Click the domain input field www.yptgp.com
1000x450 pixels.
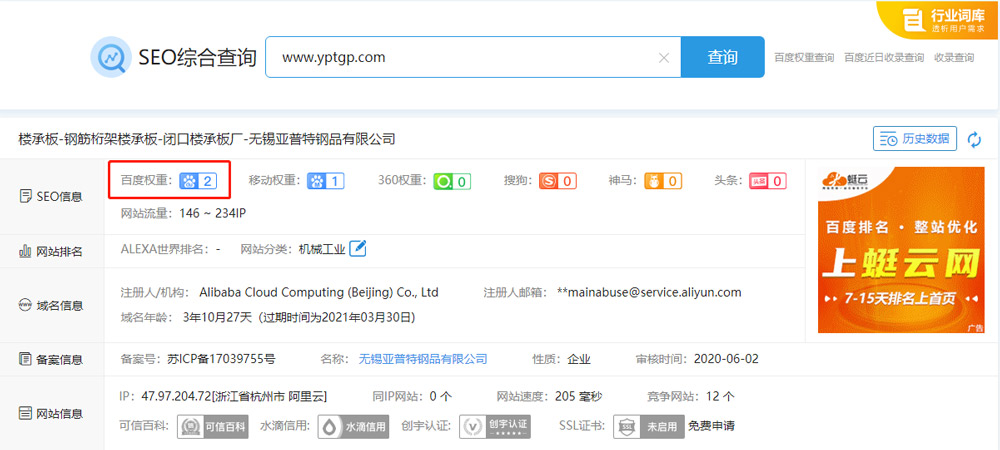pos(460,58)
